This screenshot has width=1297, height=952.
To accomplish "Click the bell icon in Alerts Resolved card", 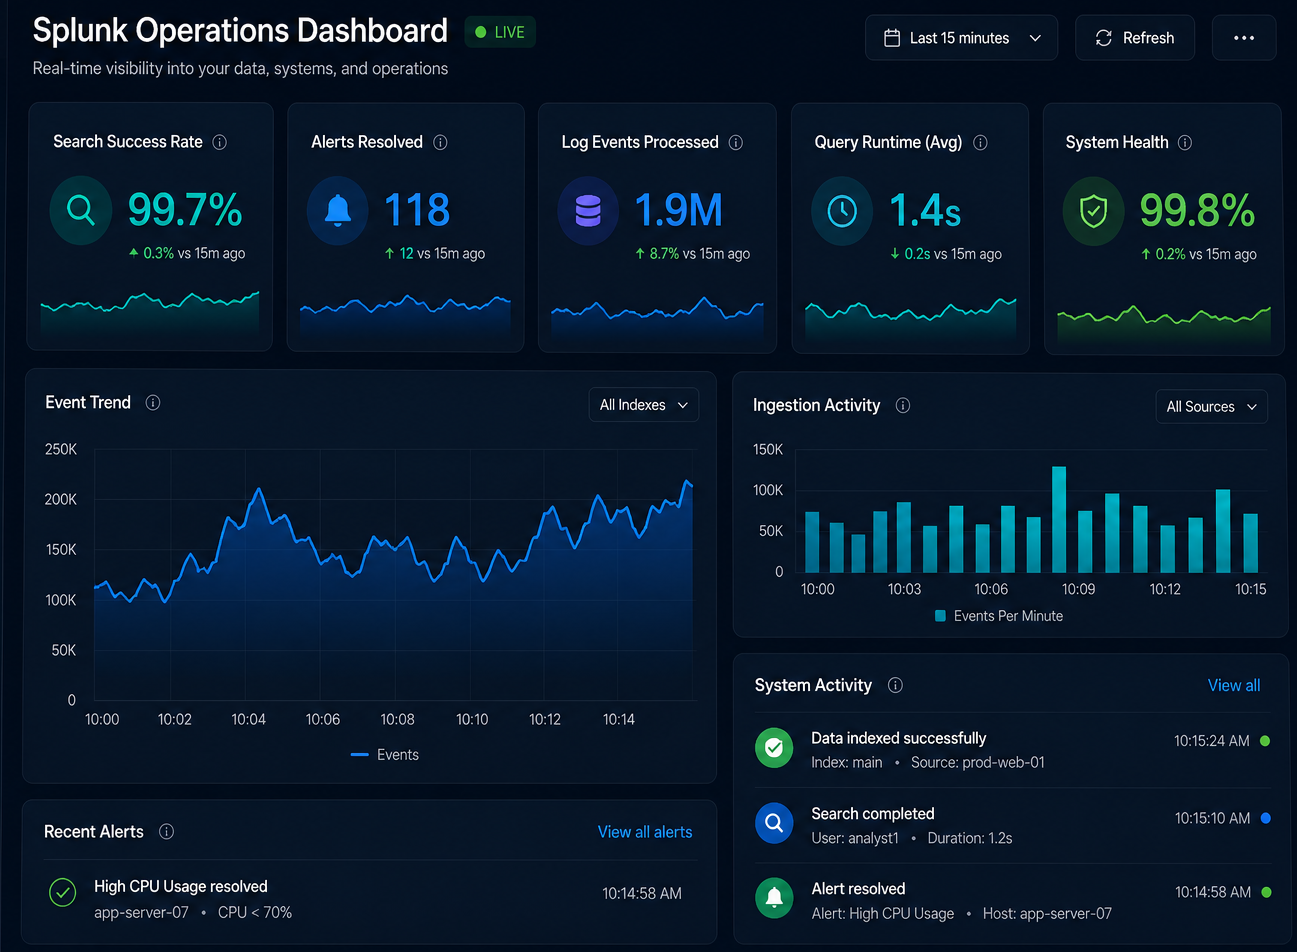I will tap(338, 210).
